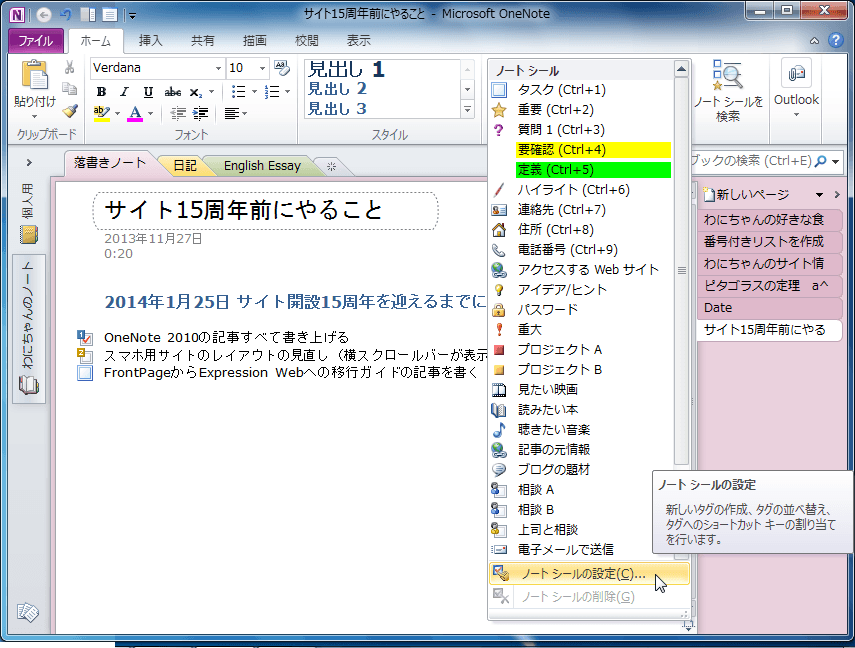Toggle italic formatting
855x648 pixels.
point(124,92)
